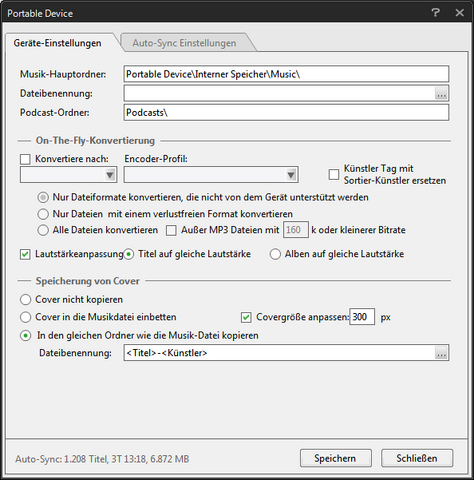Uncheck Covergröße anpassen checkbox

[x=246, y=317]
